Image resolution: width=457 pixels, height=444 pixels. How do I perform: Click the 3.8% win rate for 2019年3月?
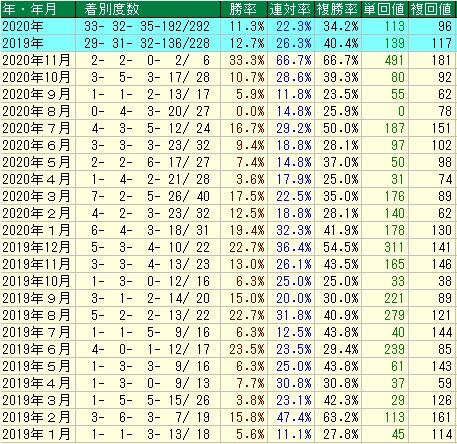click(x=250, y=400)
